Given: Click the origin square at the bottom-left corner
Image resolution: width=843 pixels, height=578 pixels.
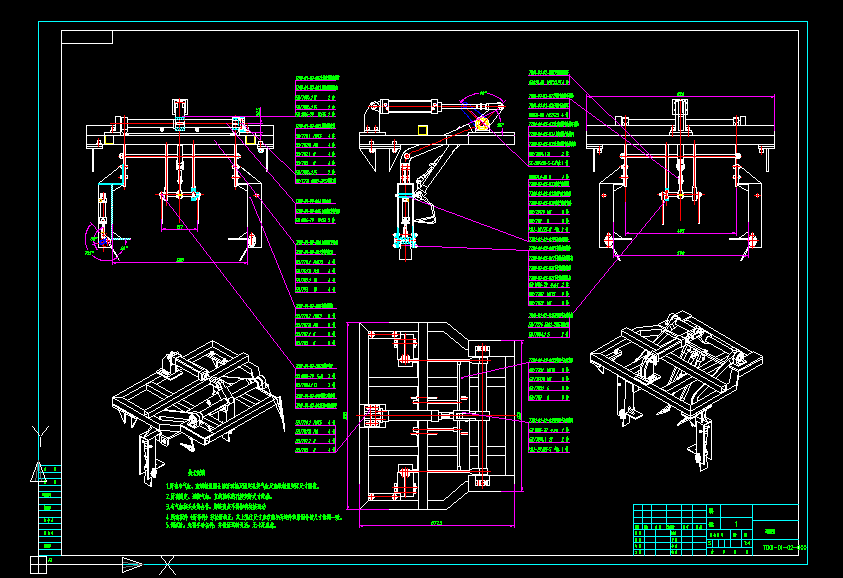Looking at the screenshot, I should pos(38,565).
